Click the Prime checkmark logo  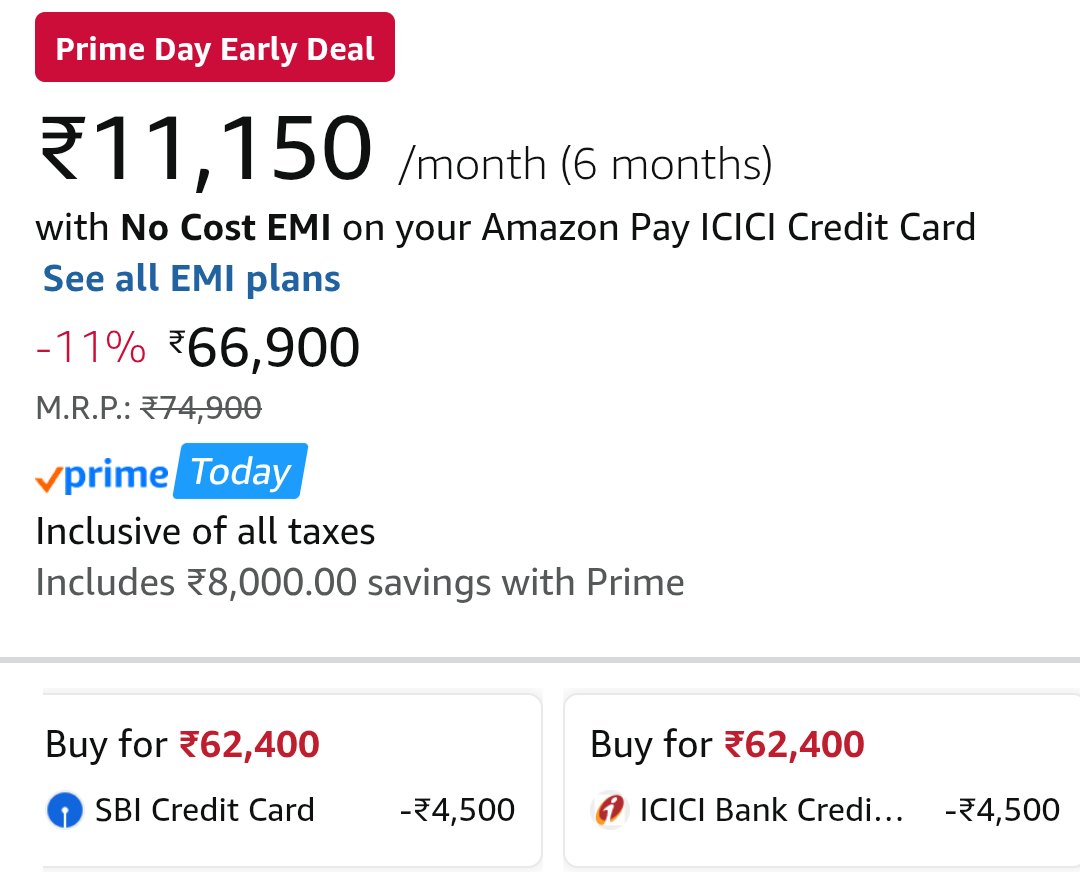[102, 474]
